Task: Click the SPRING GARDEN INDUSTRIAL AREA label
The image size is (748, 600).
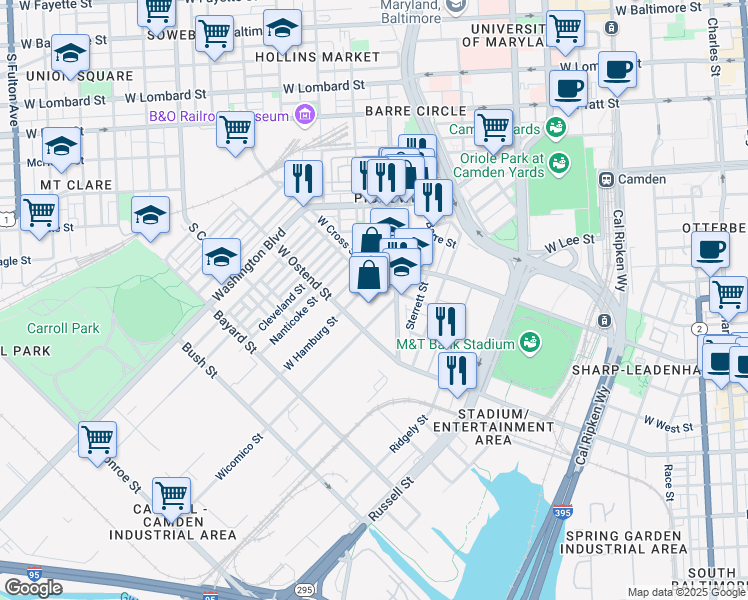Action: click(x=623, y=543)
